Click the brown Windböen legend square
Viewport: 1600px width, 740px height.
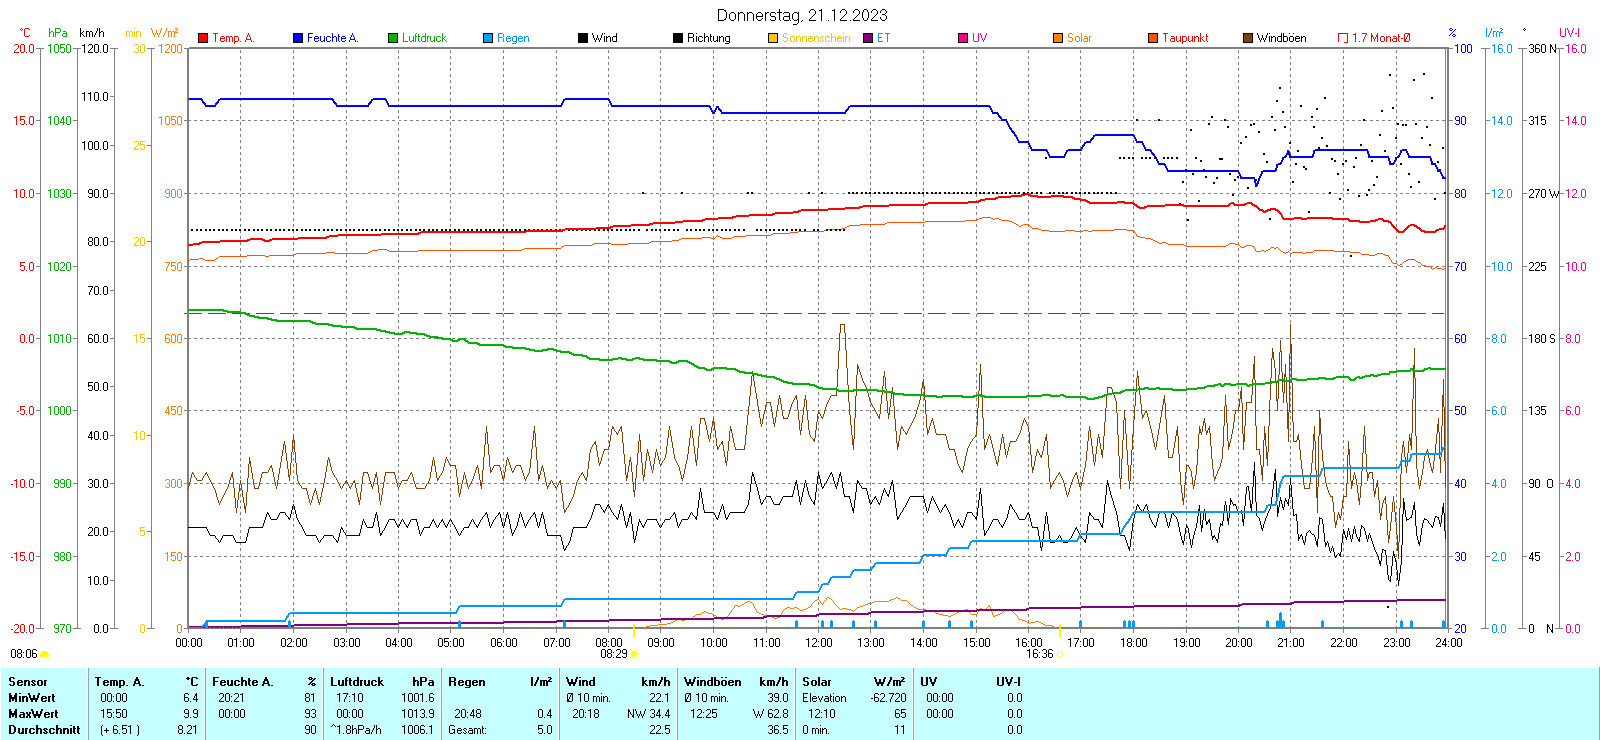pyautogui.click(x=1248, y=38)
